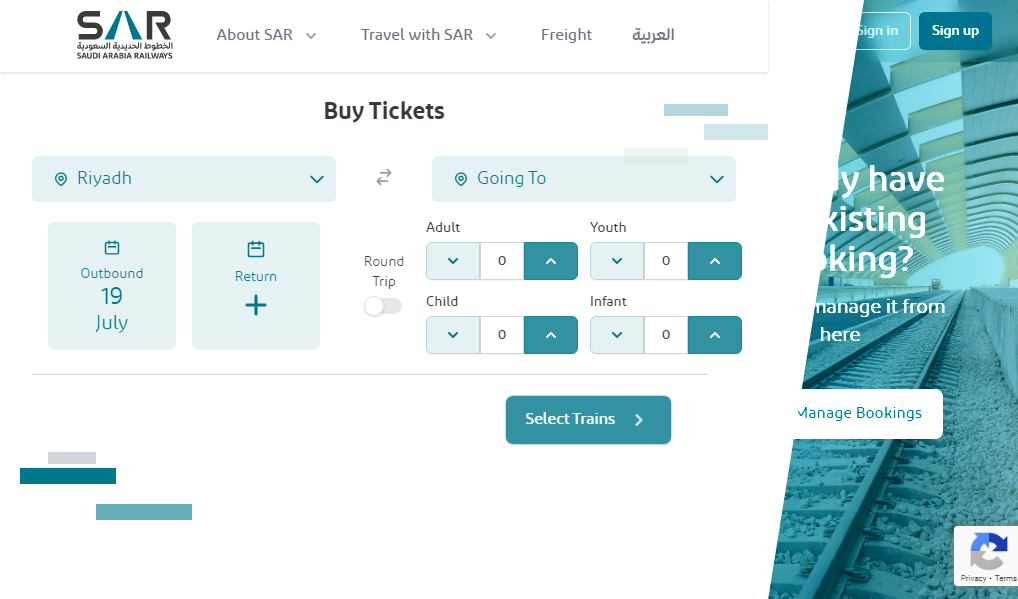Click the SAR Saudi Arabia Railways logo
This screenshot has width=1018, height=599.
125,35
